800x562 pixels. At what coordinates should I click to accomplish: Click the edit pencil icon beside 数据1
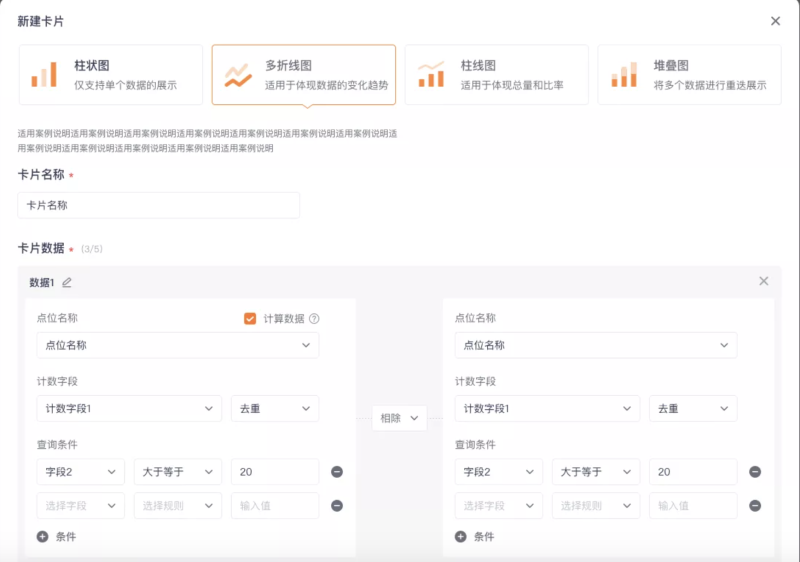[x=67, y=283]
